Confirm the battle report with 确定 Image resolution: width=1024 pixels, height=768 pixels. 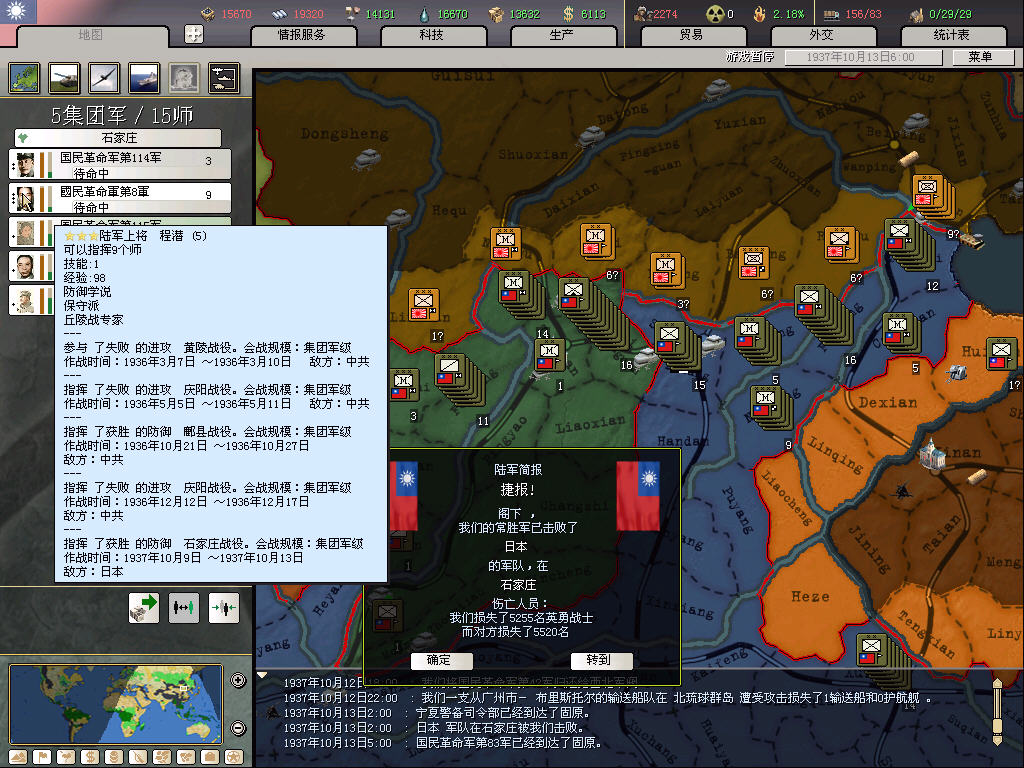pos(440,660)
